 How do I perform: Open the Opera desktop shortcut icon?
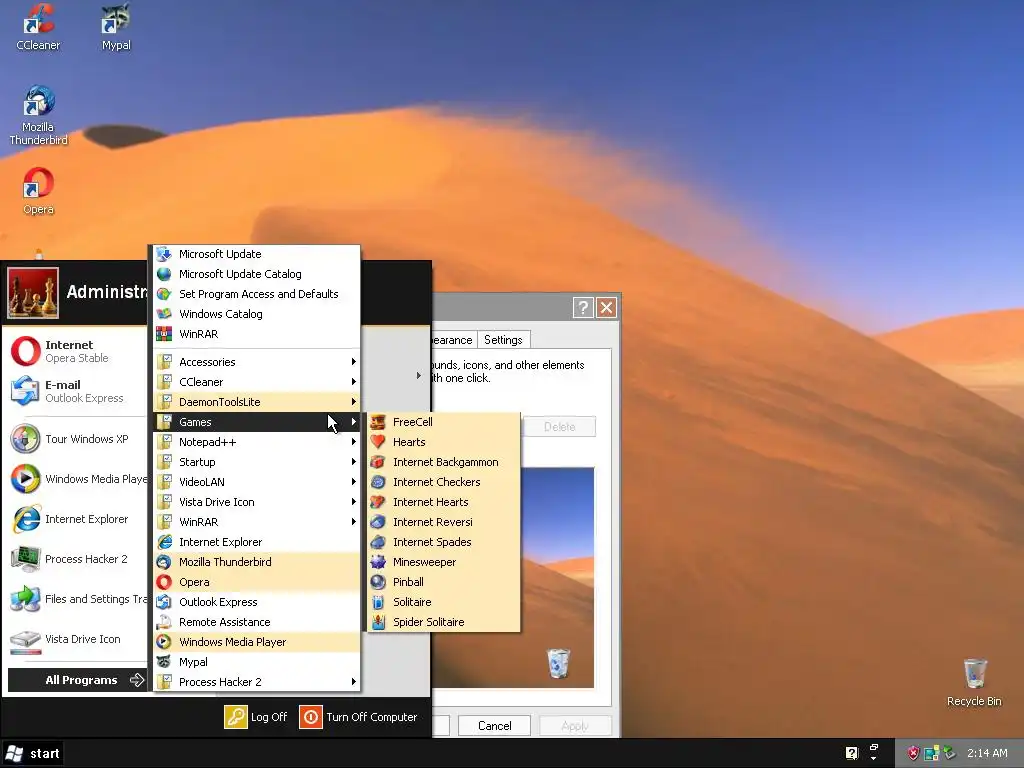pos(38,191)
